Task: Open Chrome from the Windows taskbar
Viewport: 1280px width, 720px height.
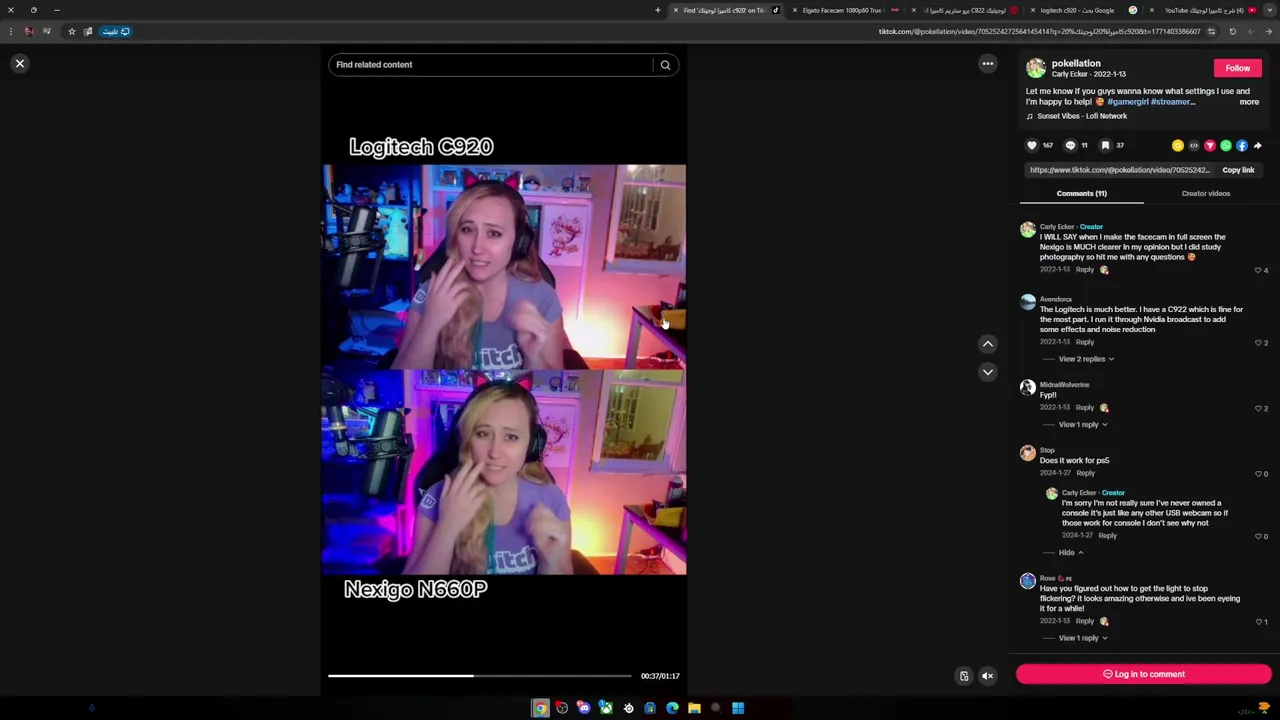Action: [540, 708]
